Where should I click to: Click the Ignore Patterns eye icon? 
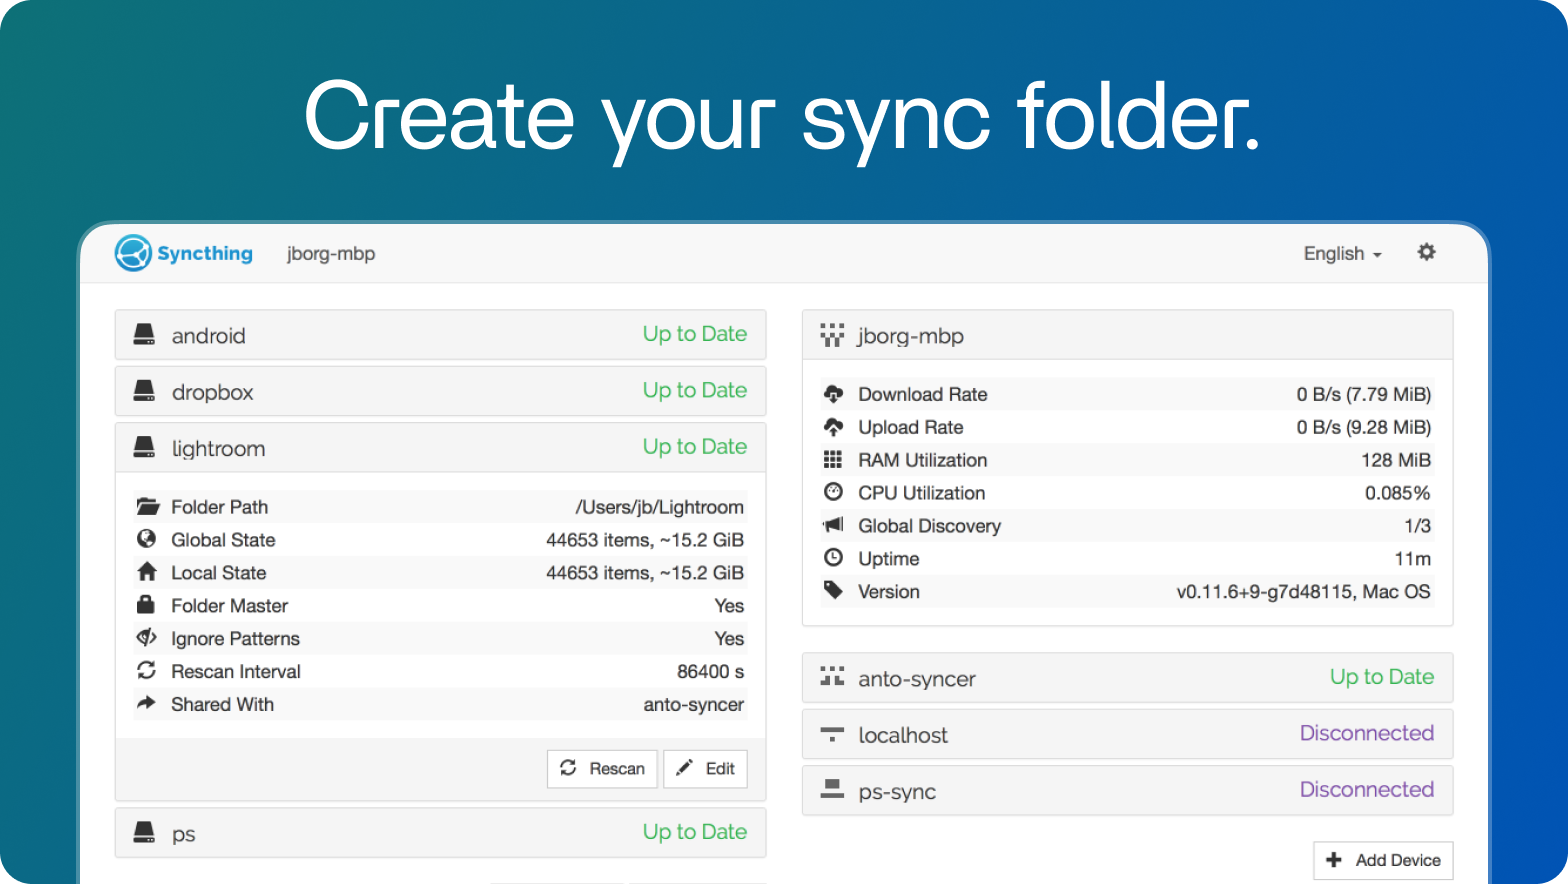147,638
